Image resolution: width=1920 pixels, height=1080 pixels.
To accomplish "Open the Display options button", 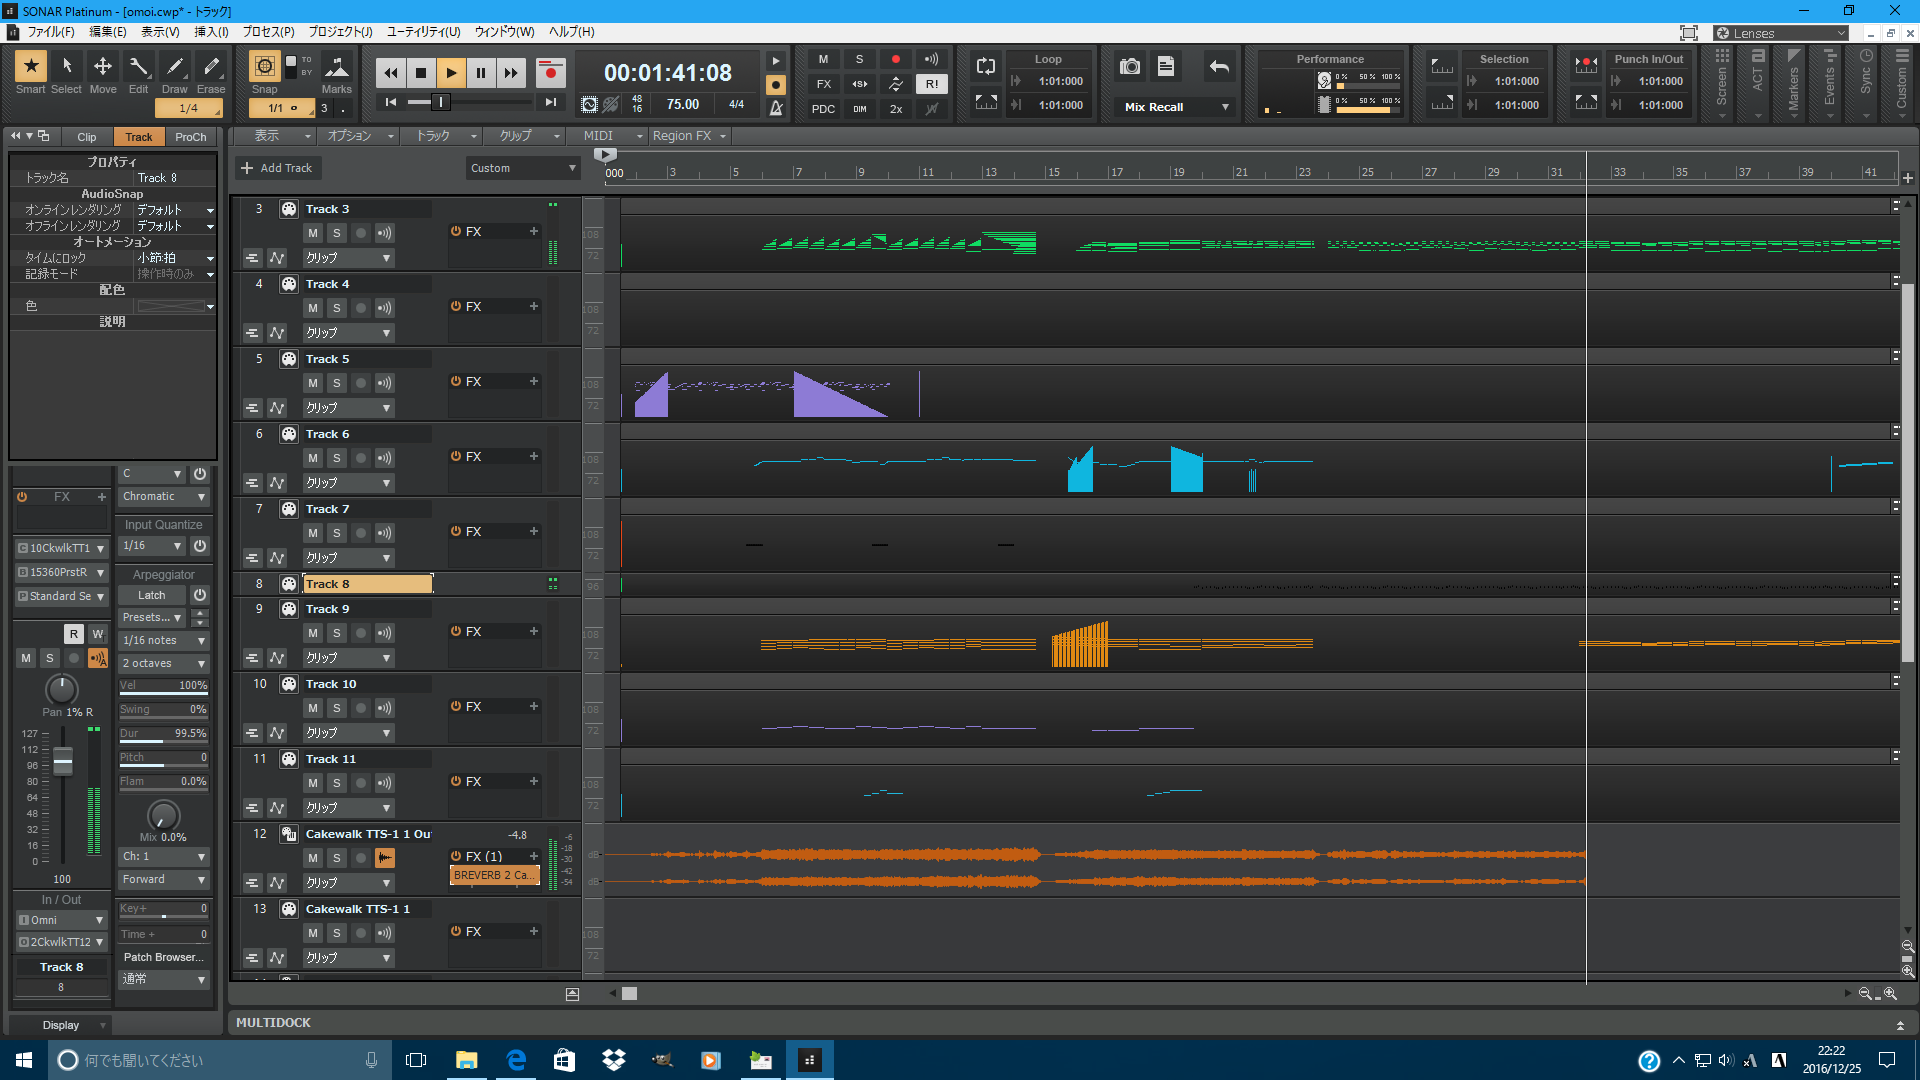I will point(60,1026).
